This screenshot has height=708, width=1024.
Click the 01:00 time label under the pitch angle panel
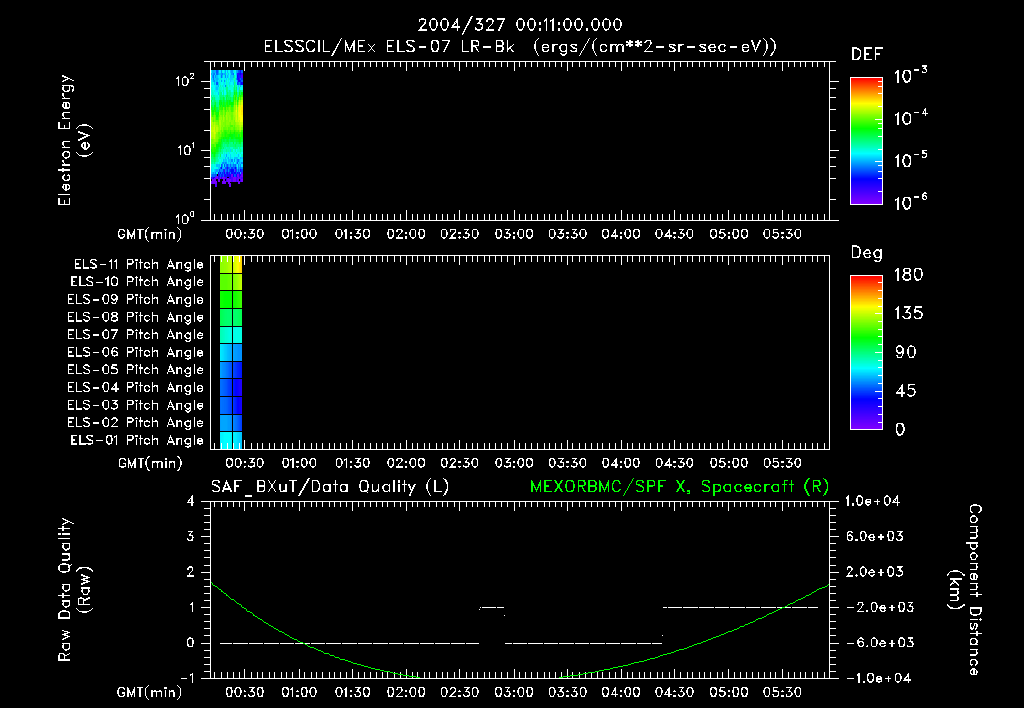(x=299, y=464)
